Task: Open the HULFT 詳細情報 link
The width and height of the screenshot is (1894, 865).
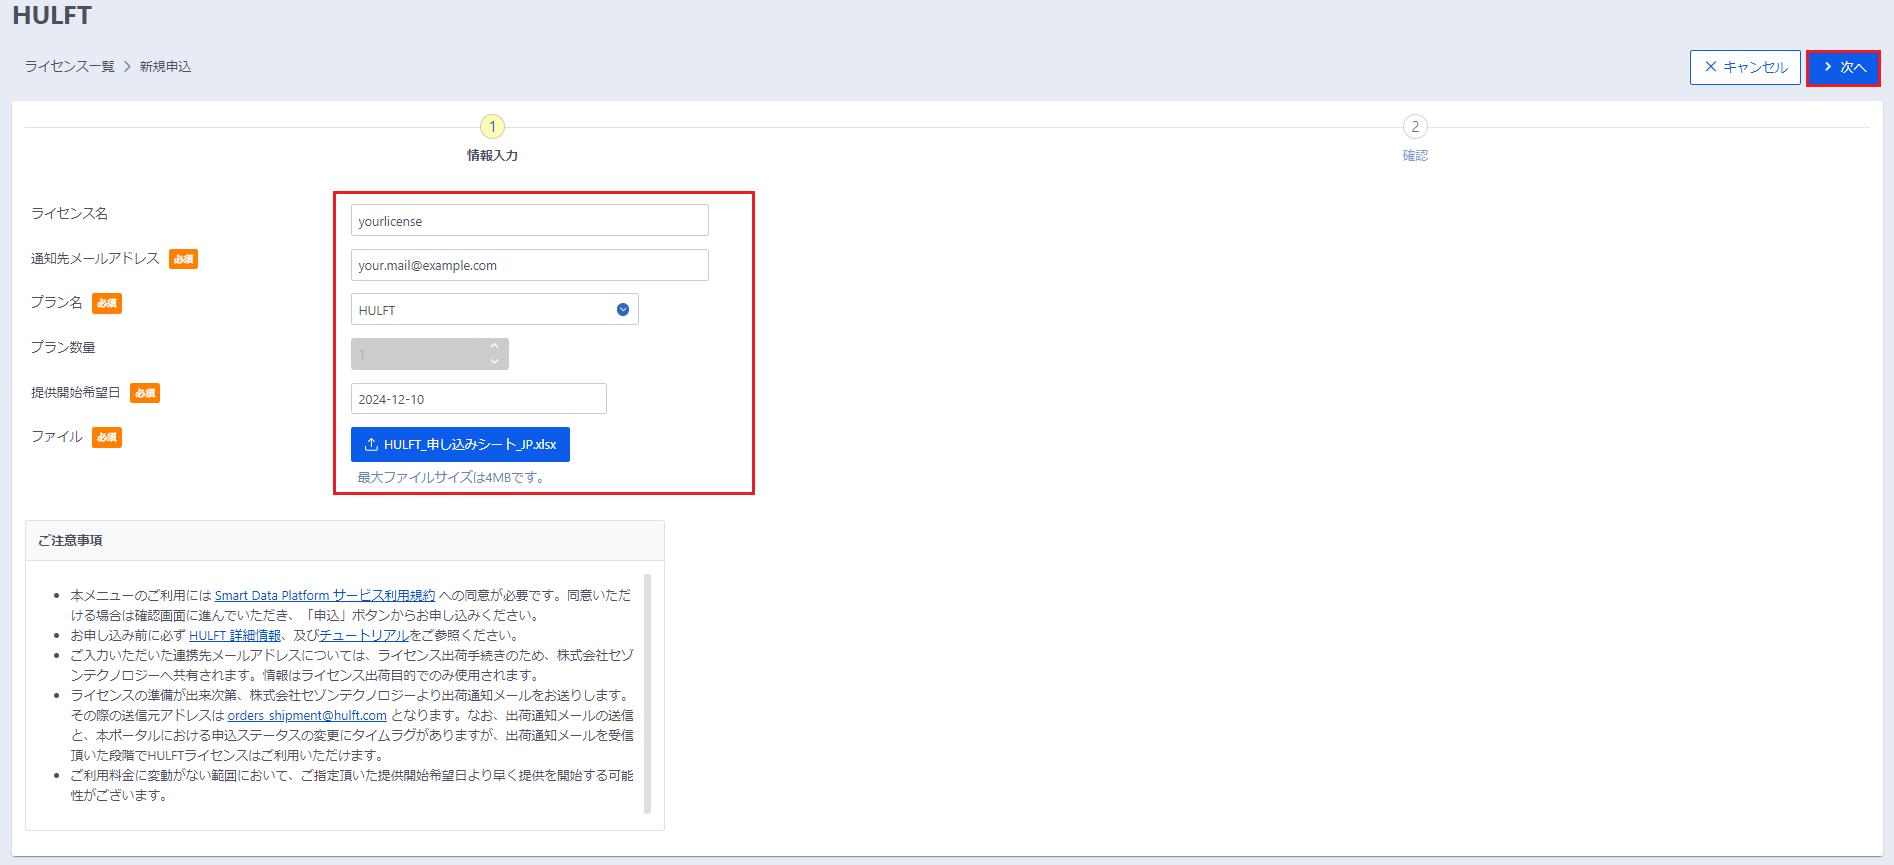Action: click(235, 636)
